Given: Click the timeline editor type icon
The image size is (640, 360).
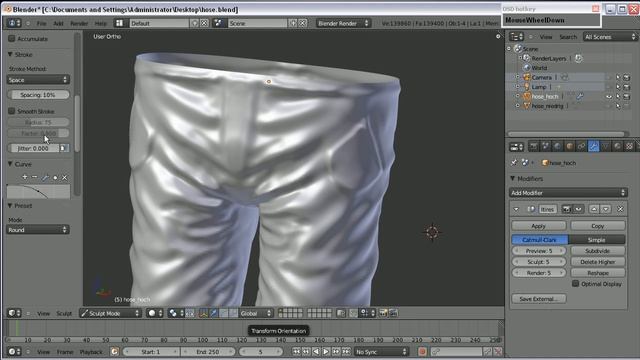Looking at the screenshot, I should (15, 351).
